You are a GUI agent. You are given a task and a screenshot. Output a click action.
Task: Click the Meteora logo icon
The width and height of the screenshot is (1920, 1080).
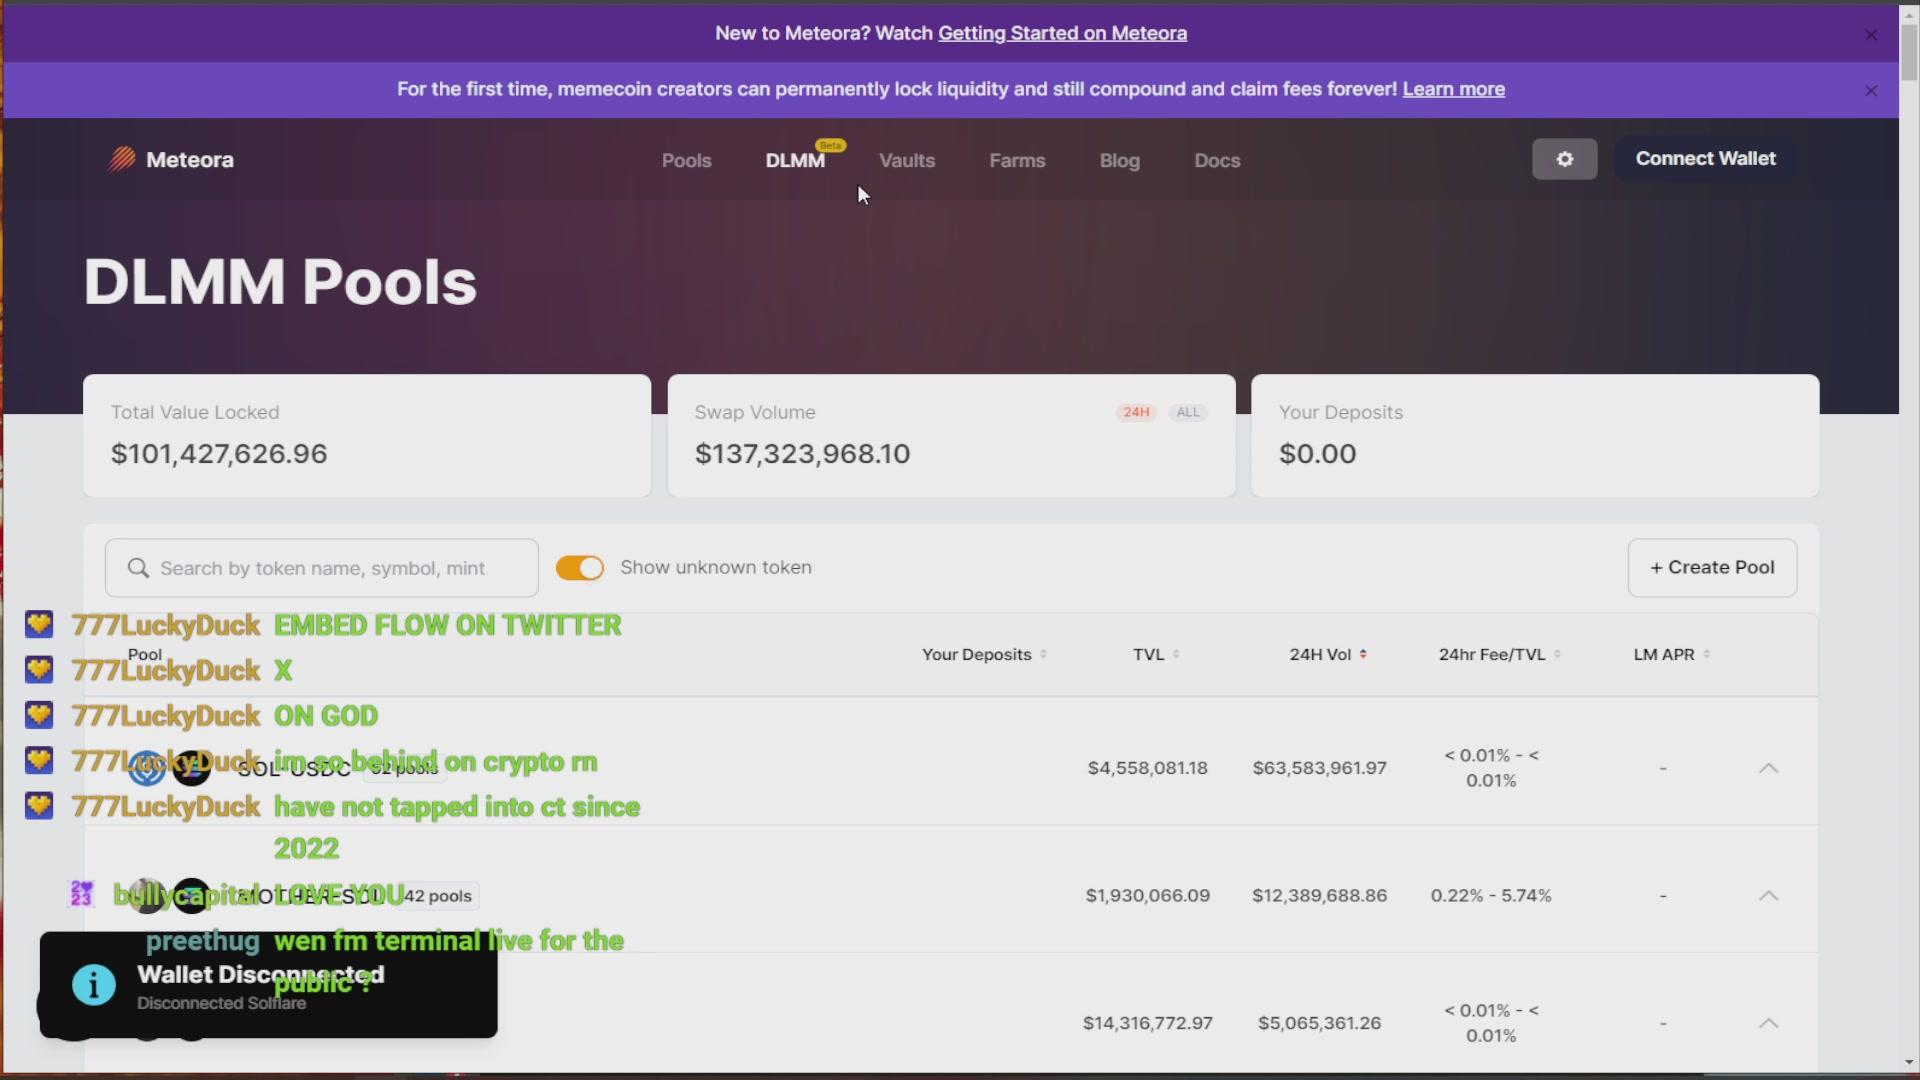tap(122, 160)
